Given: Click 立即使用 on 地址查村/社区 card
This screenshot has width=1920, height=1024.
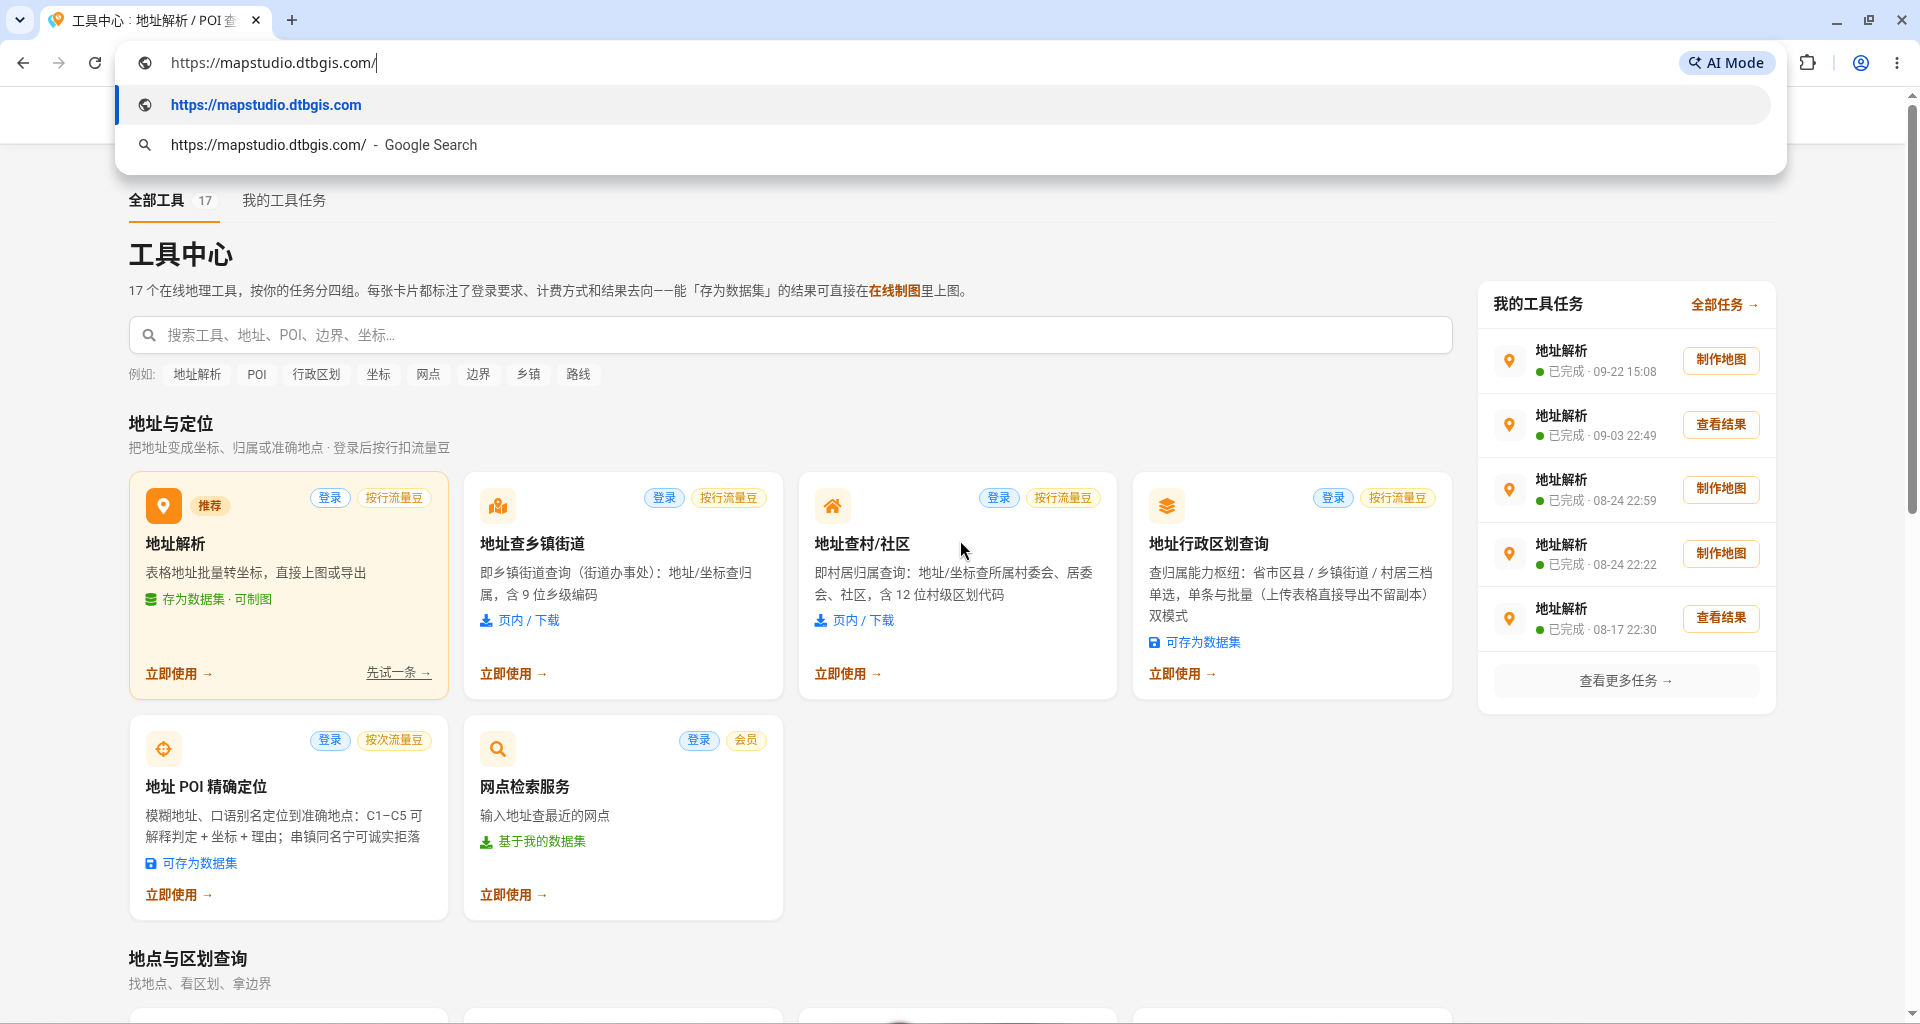Looking at the screenshot, I should click(x=848, y=674).
